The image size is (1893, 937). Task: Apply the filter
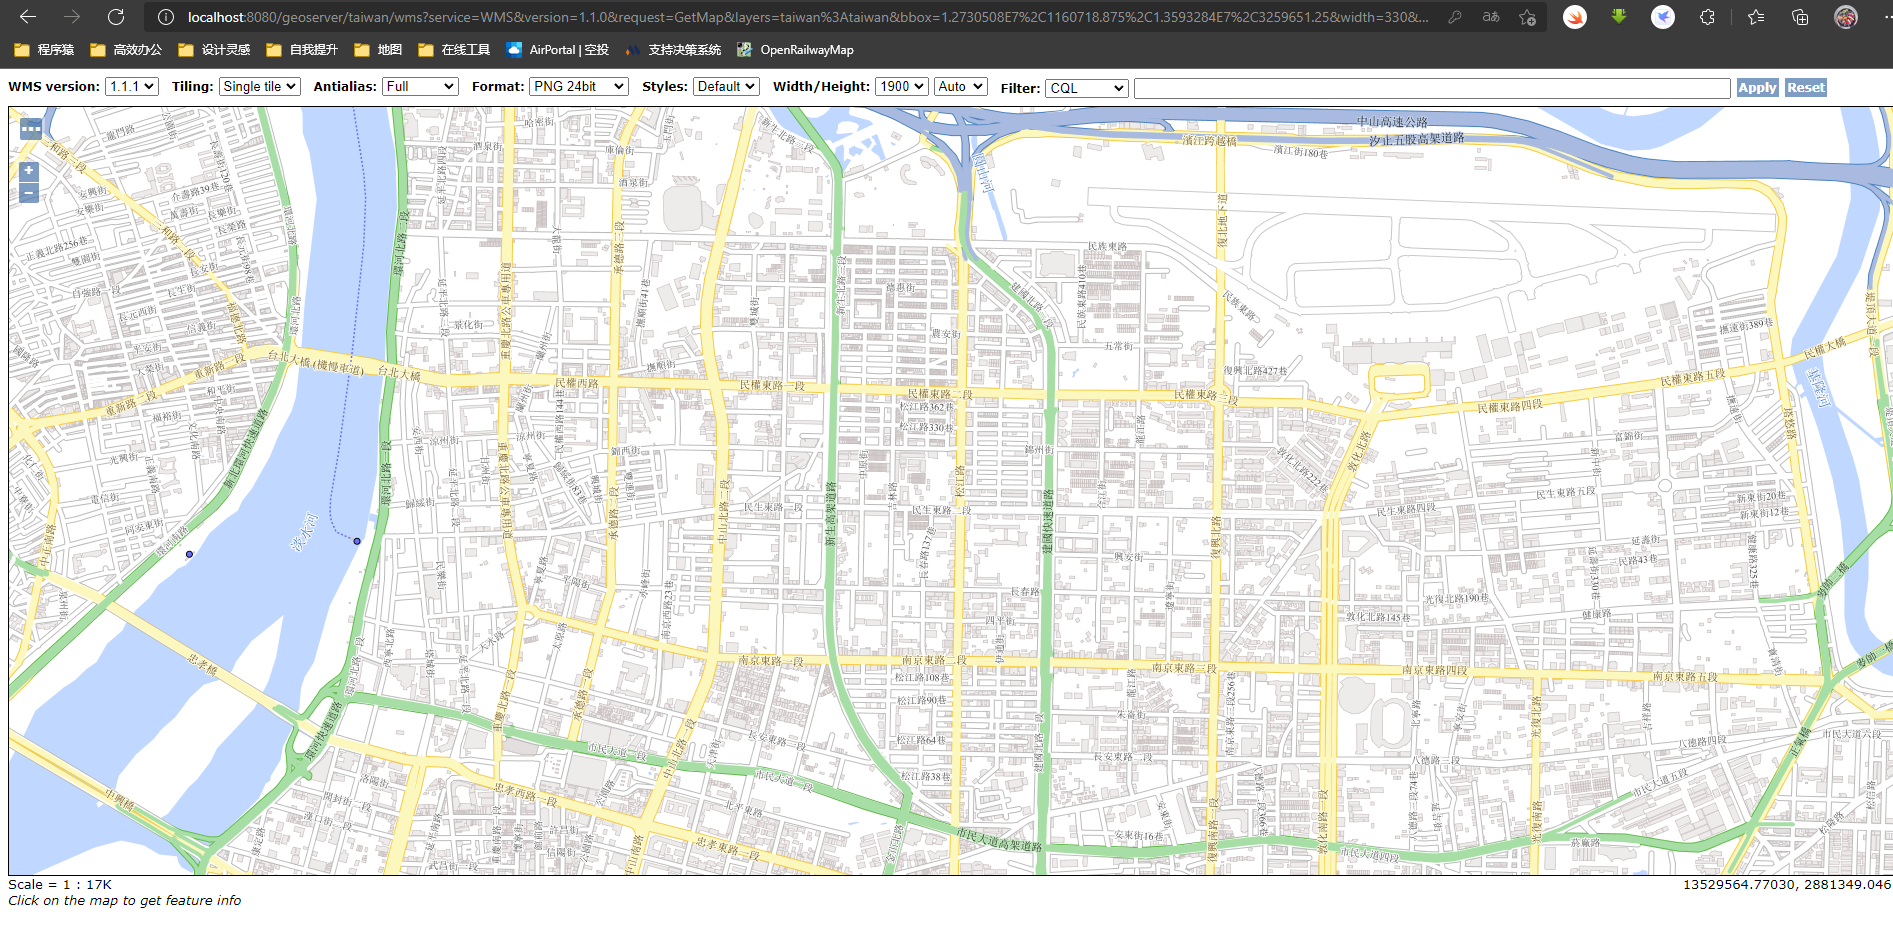pos(1757,88)
